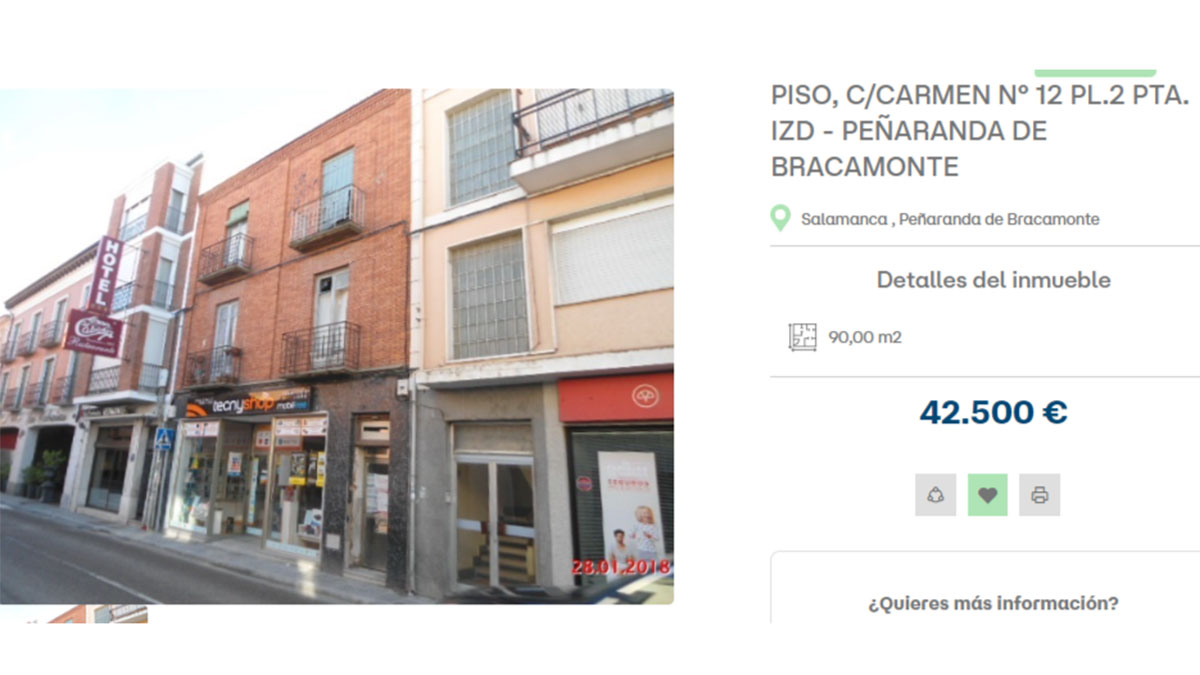Screen dimensions: 1200x675
Task: Print the listing with the printer icon
Action: (1039, 495)
